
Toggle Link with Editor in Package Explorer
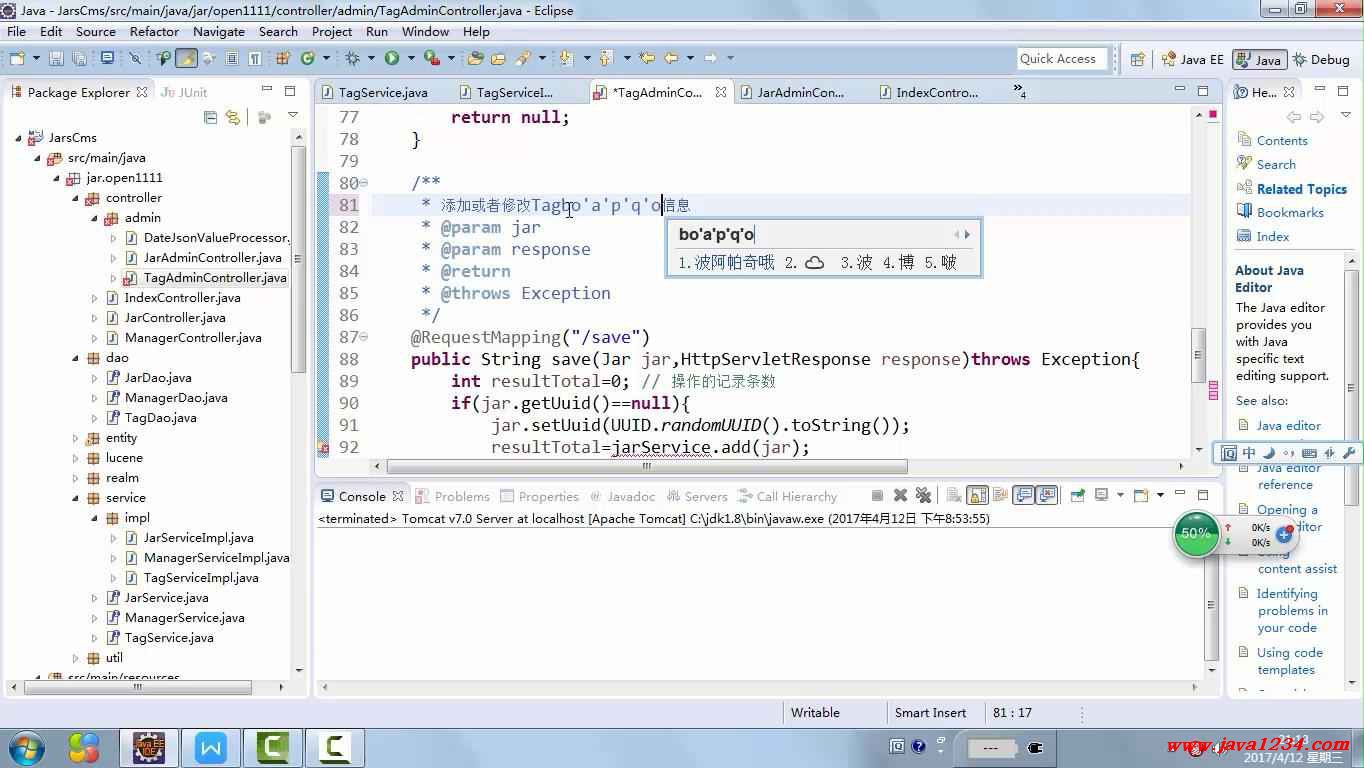click(232, 117)
